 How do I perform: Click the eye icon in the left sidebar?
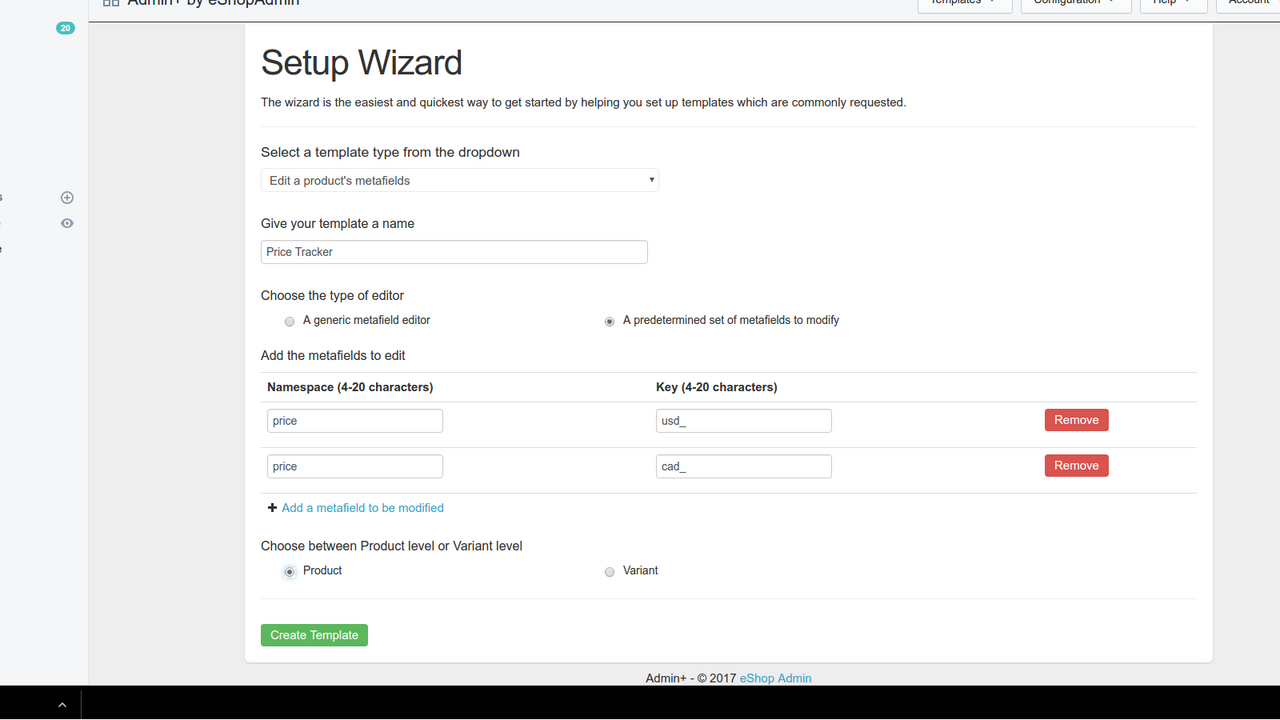click(x=66, y=223)
